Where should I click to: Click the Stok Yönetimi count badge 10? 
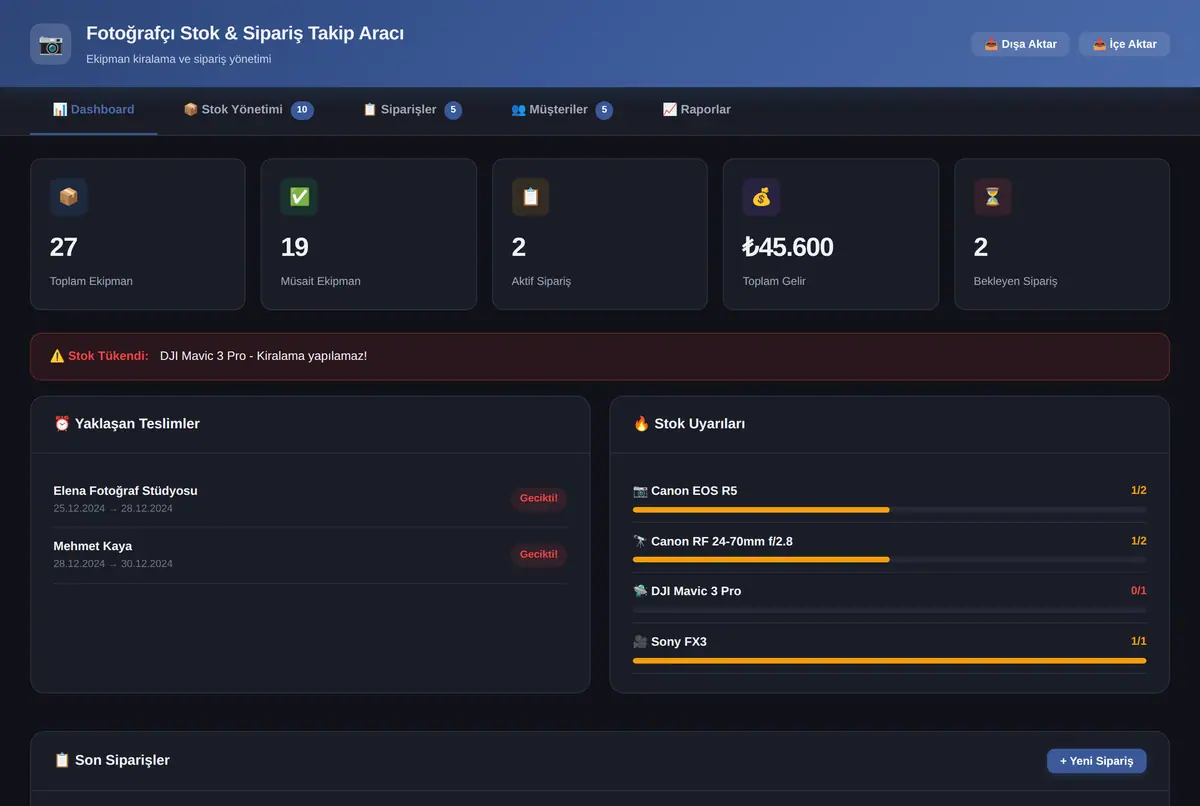click(x=302, y=110)
